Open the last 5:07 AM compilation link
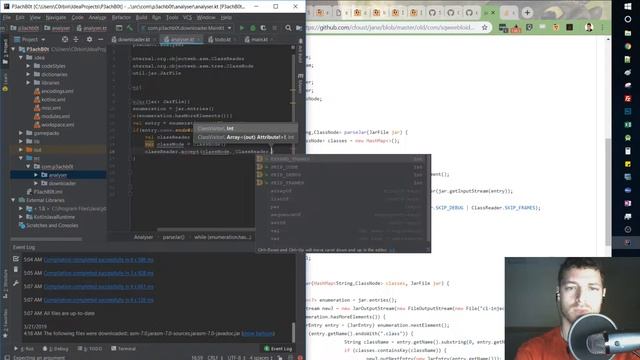Image resolution: width=640 pixels, height=360 pixels. [98, 300]
